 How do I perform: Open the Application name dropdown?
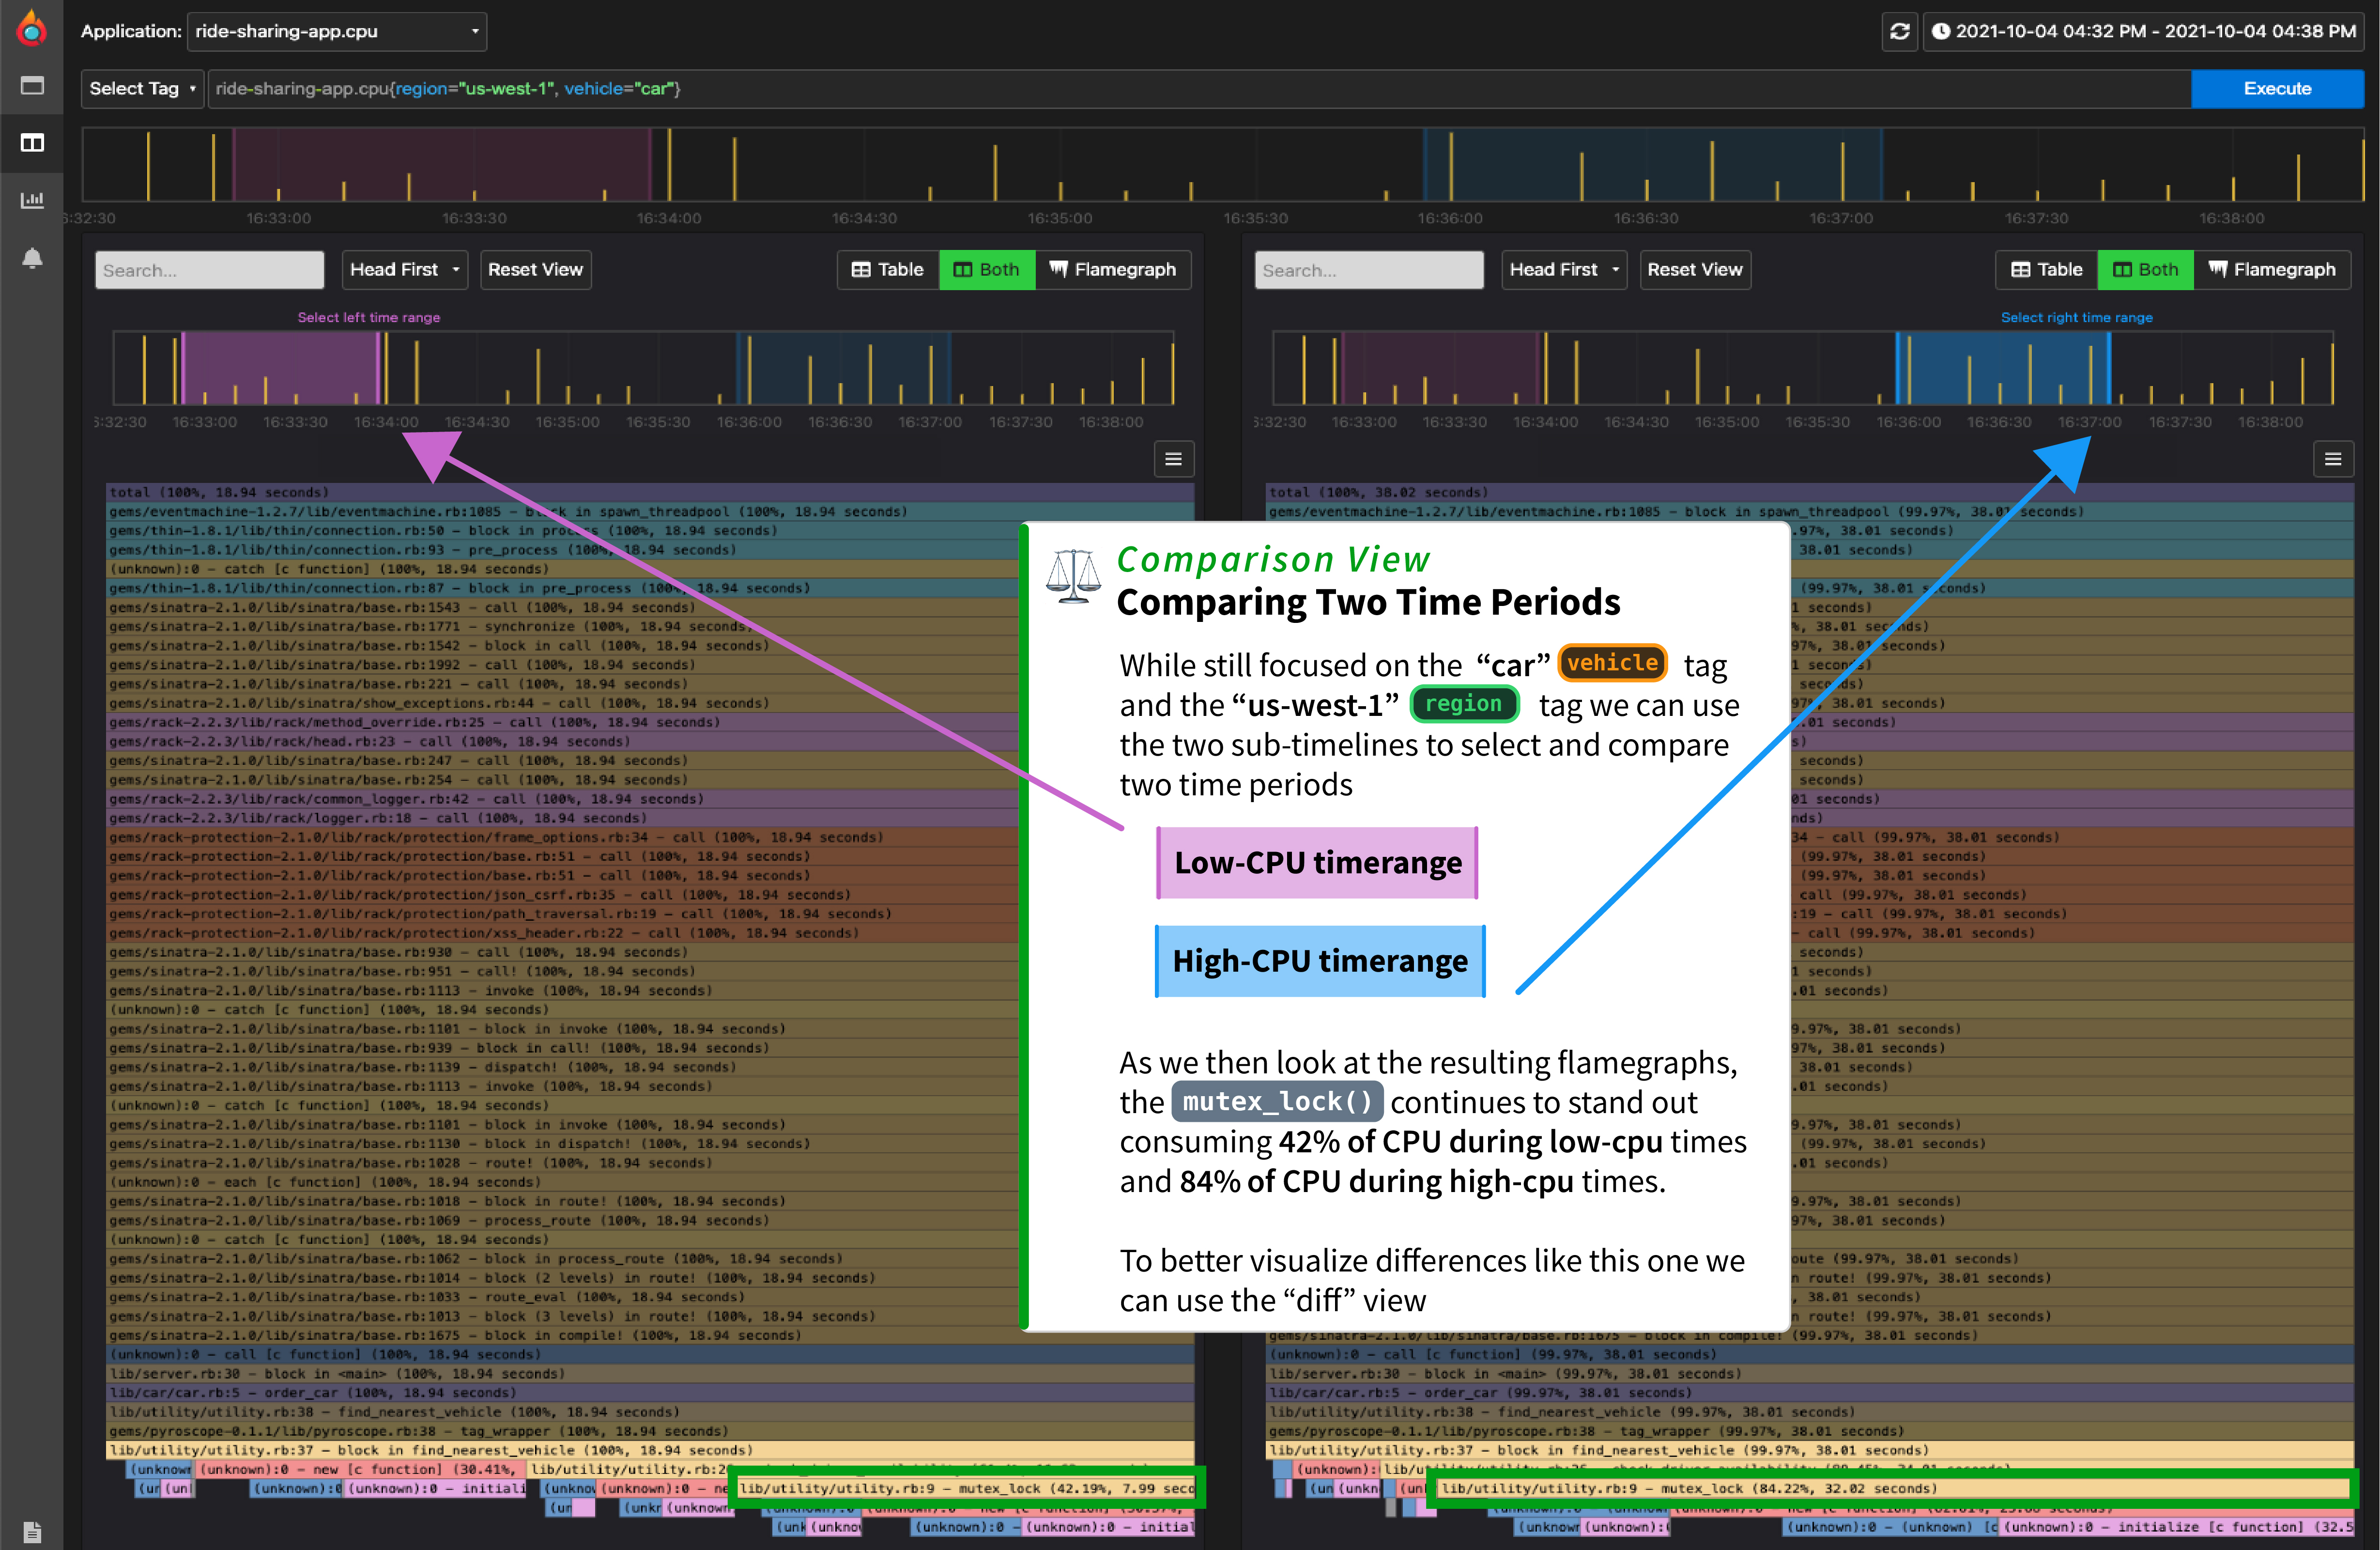(337, 31)
